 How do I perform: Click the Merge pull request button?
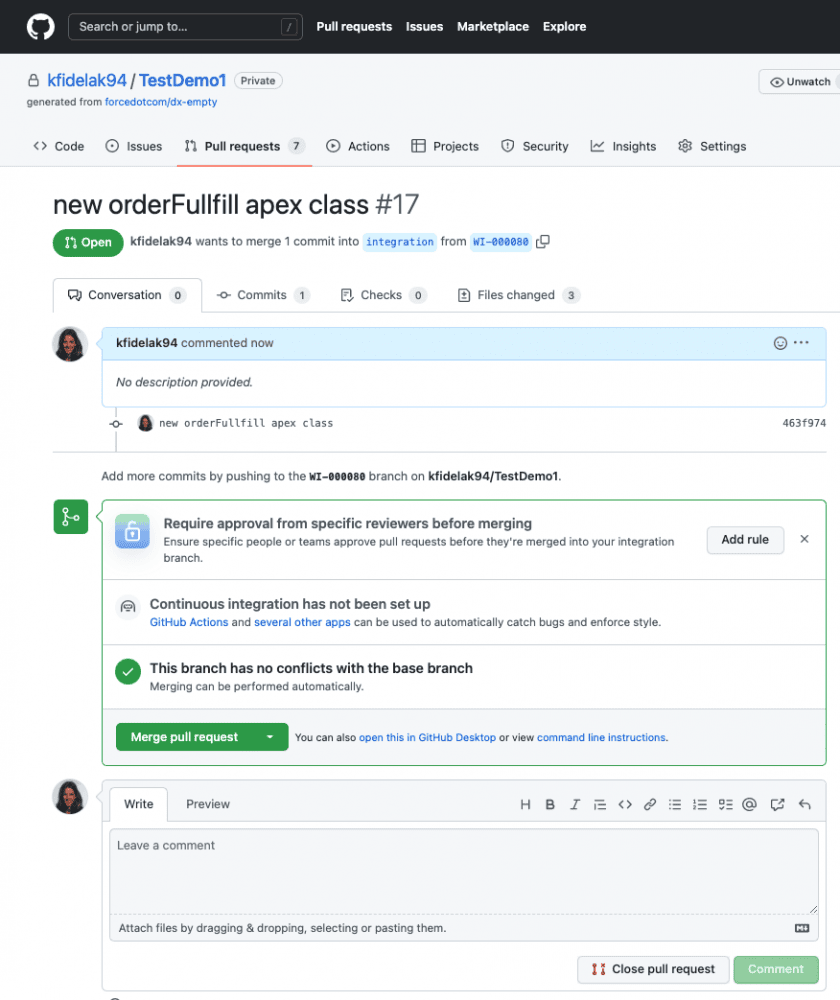[184, 737]
